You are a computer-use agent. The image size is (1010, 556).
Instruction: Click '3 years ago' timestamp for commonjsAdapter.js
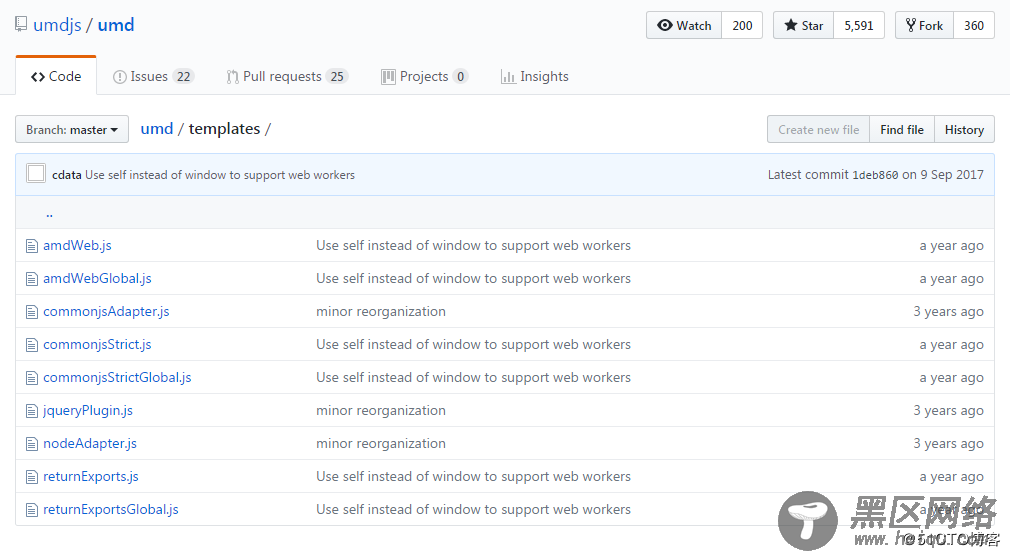(948, 312)
